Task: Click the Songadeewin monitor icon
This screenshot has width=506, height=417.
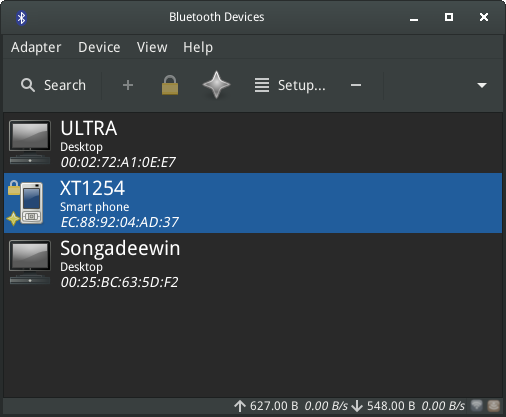Action: [30, 262]
